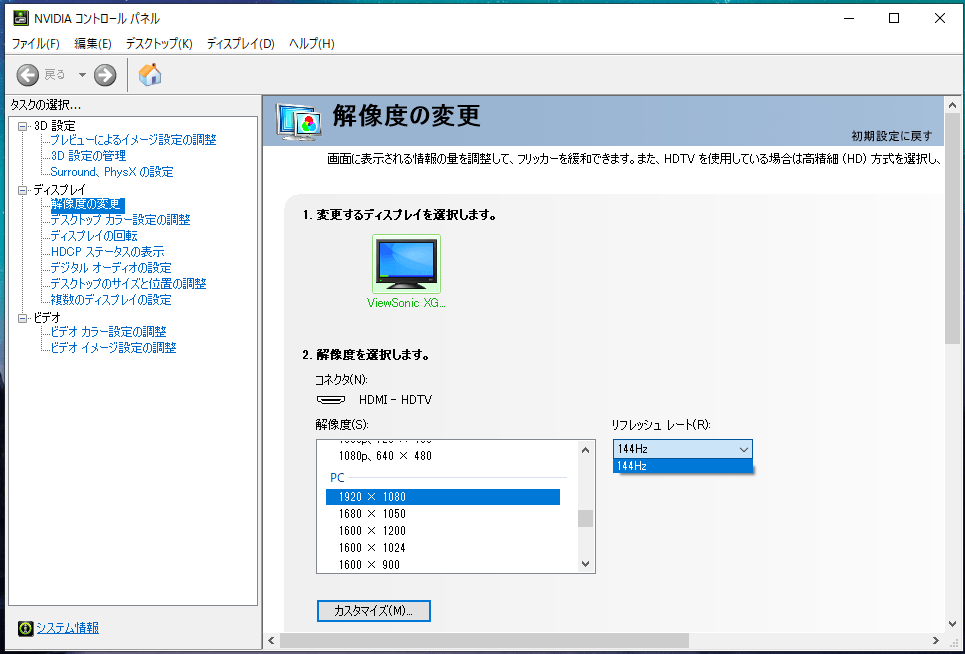Select 1920 × 1080 resolution
965x654 pixels.
pos(443,496)
